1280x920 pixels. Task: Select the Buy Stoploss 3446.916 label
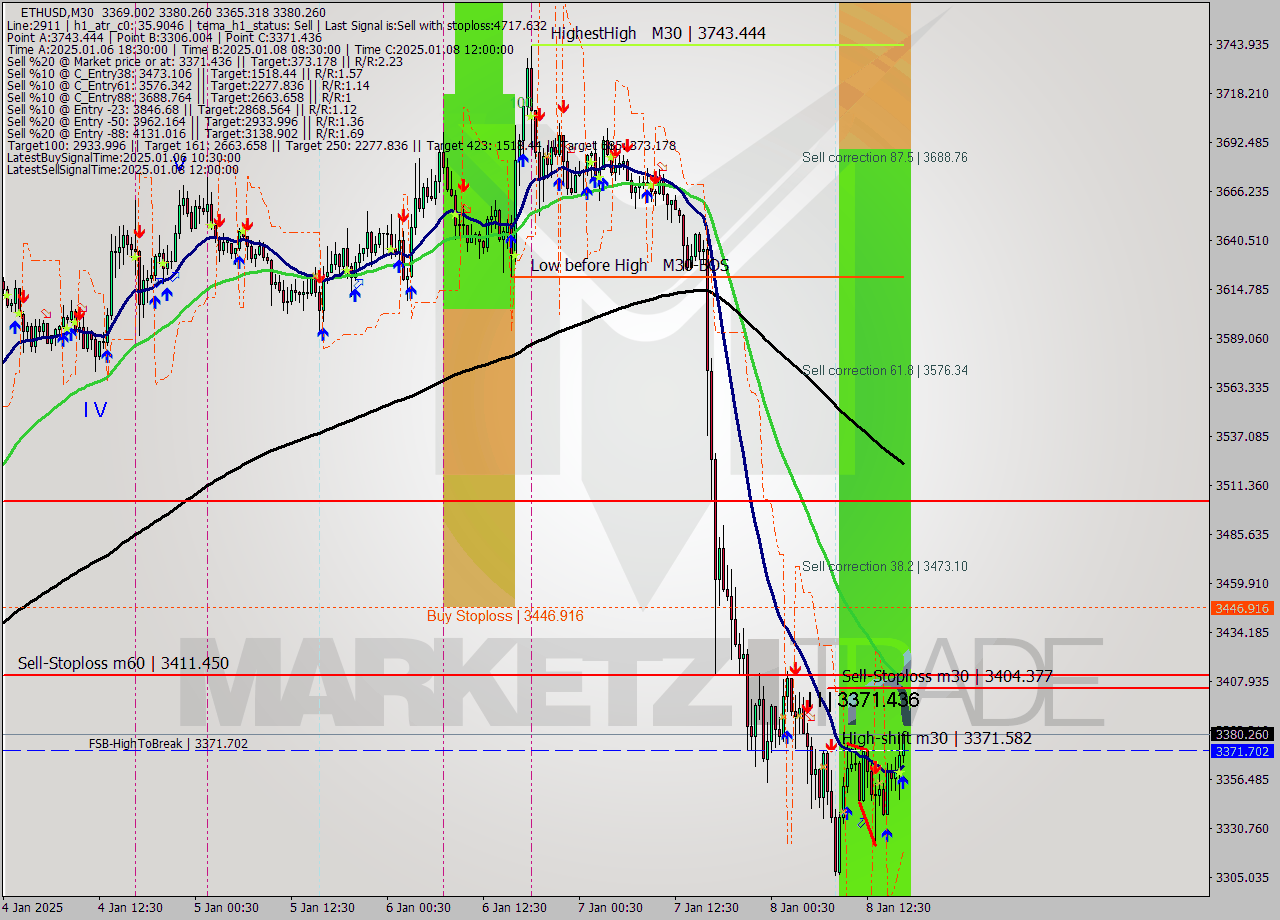pyautogui.click(x=505, y=616)
